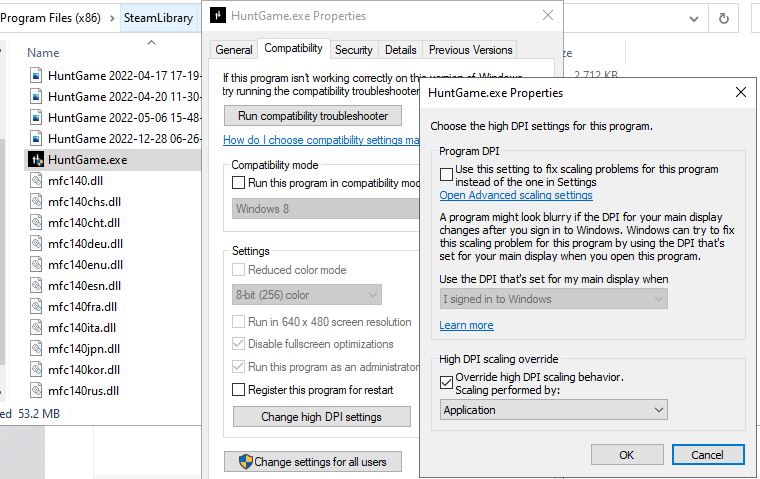The width and height of the screenshot is (760, 479).
Task: Enable Program DPI scaling fix checkbox
Action: pyautogui.click(x=447, y=175)
